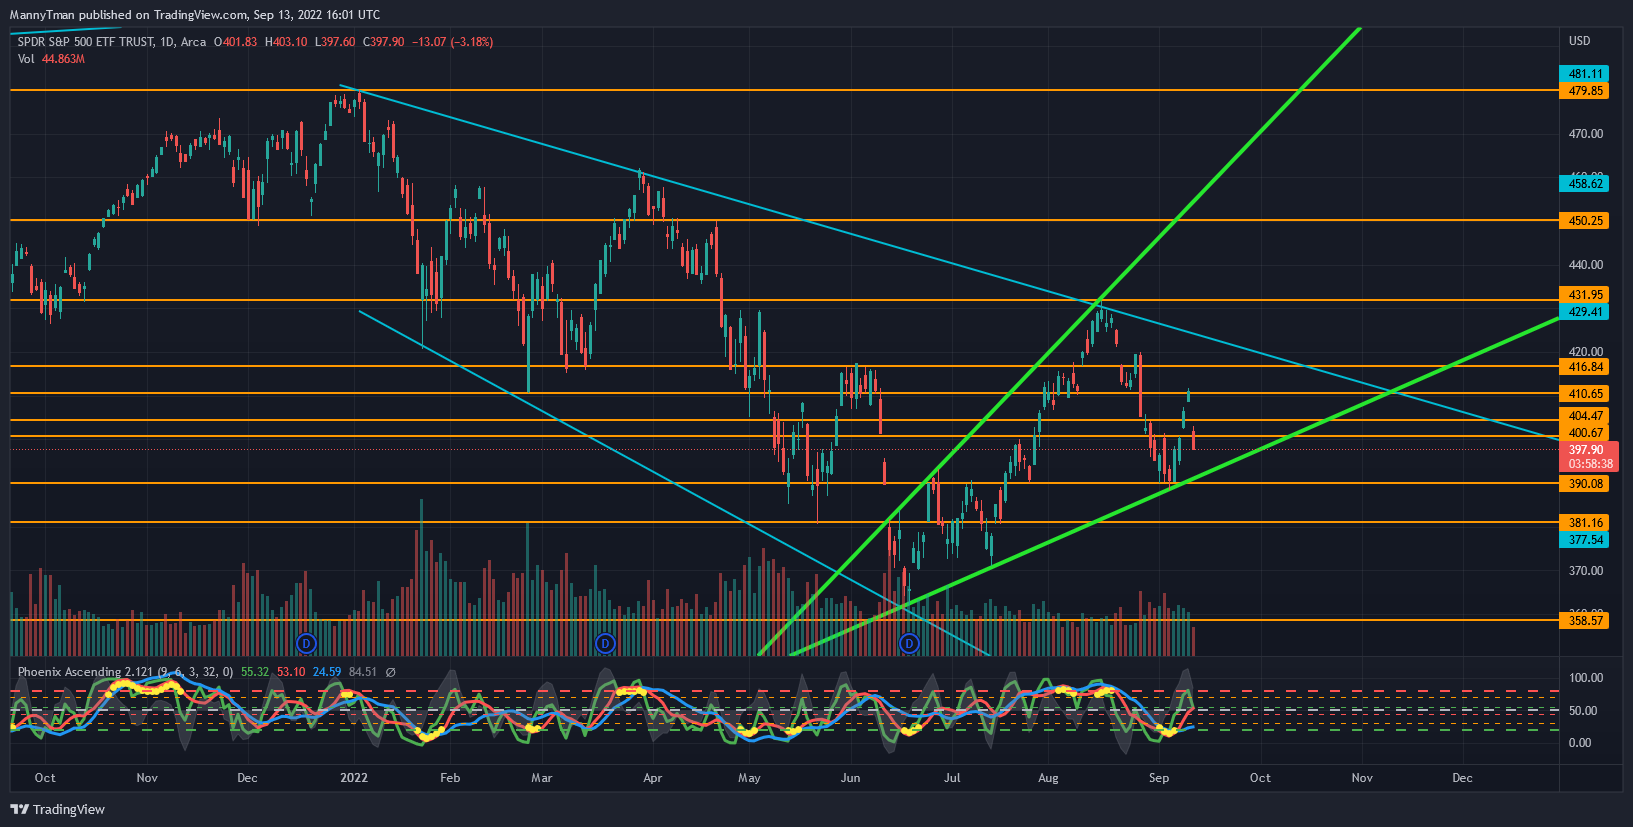Click the 0.00 indicator axis value

click(1580, 743)
